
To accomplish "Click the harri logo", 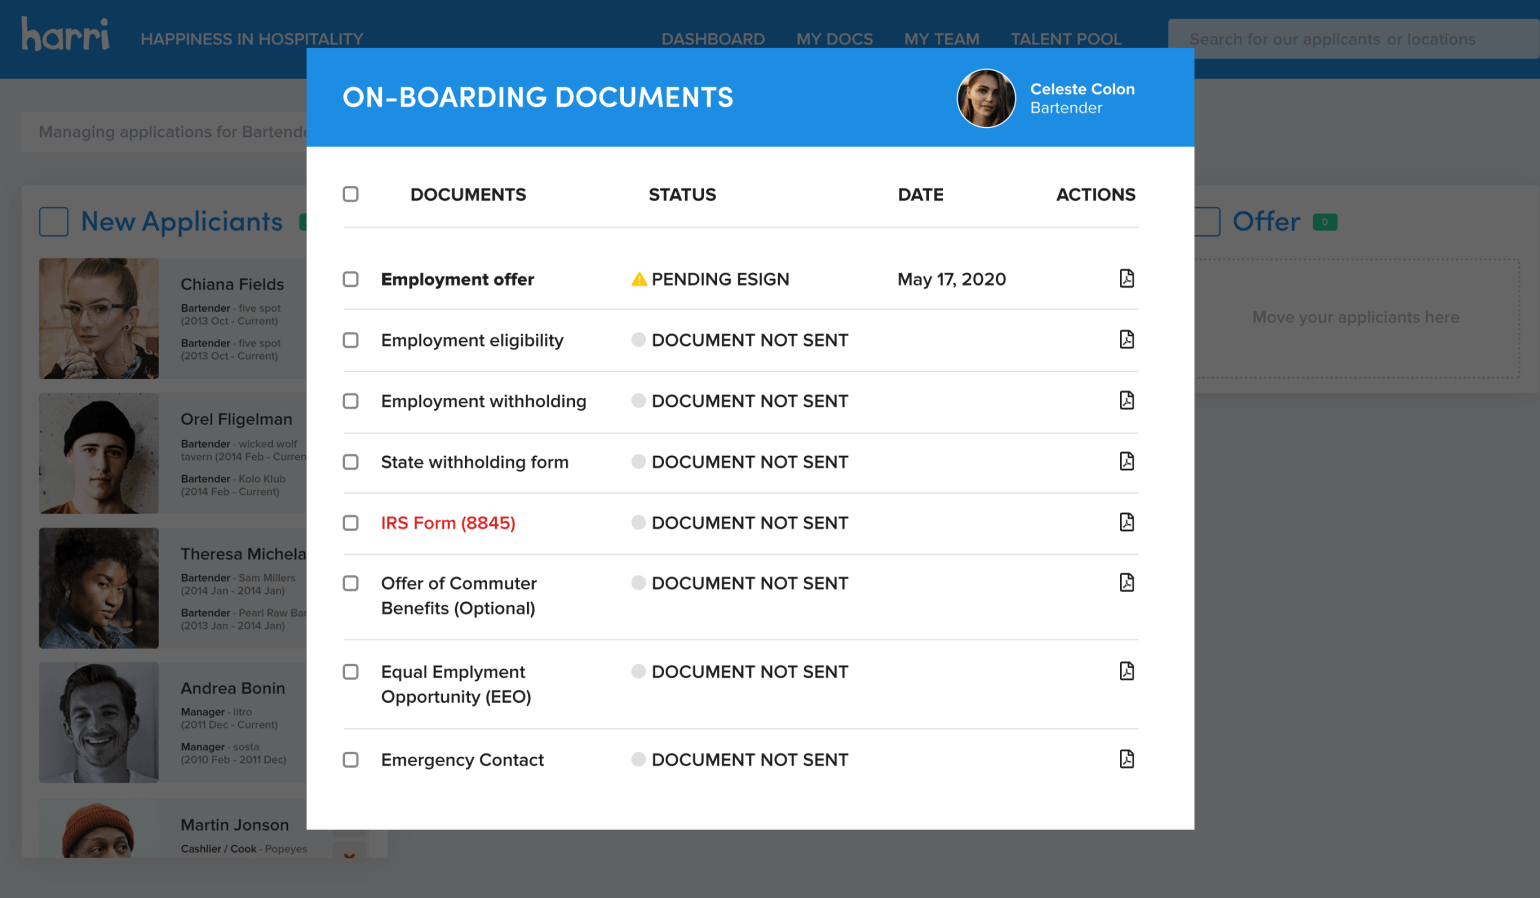I will click(x=66, y=36).
